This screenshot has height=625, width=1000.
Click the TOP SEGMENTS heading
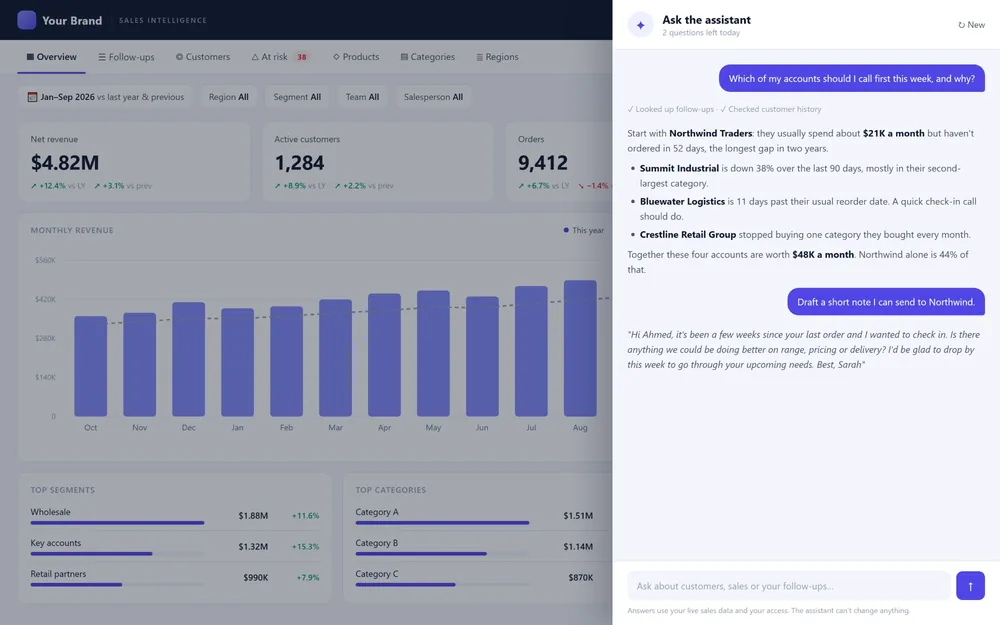(x=62, y=490)
